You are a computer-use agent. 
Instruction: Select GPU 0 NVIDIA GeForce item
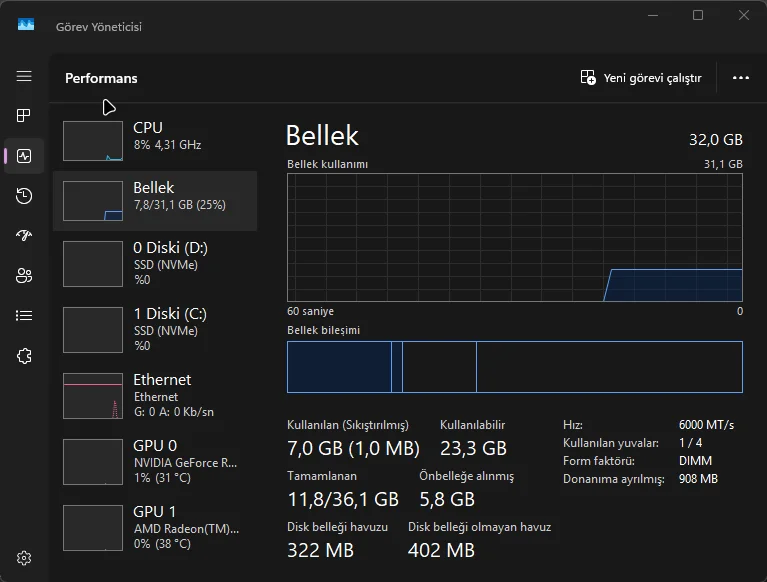click(x=155, y=462)
